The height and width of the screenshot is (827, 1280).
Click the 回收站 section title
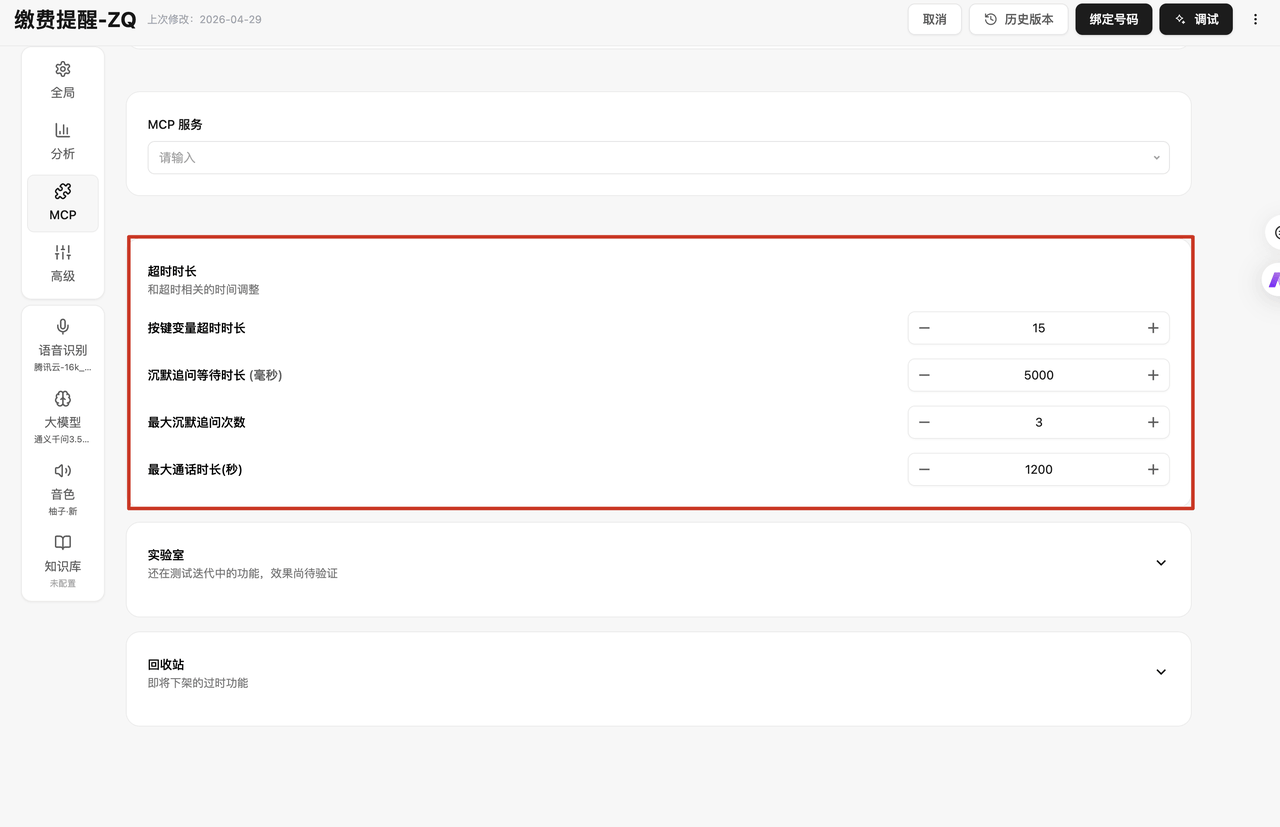(x=166, y=664)
